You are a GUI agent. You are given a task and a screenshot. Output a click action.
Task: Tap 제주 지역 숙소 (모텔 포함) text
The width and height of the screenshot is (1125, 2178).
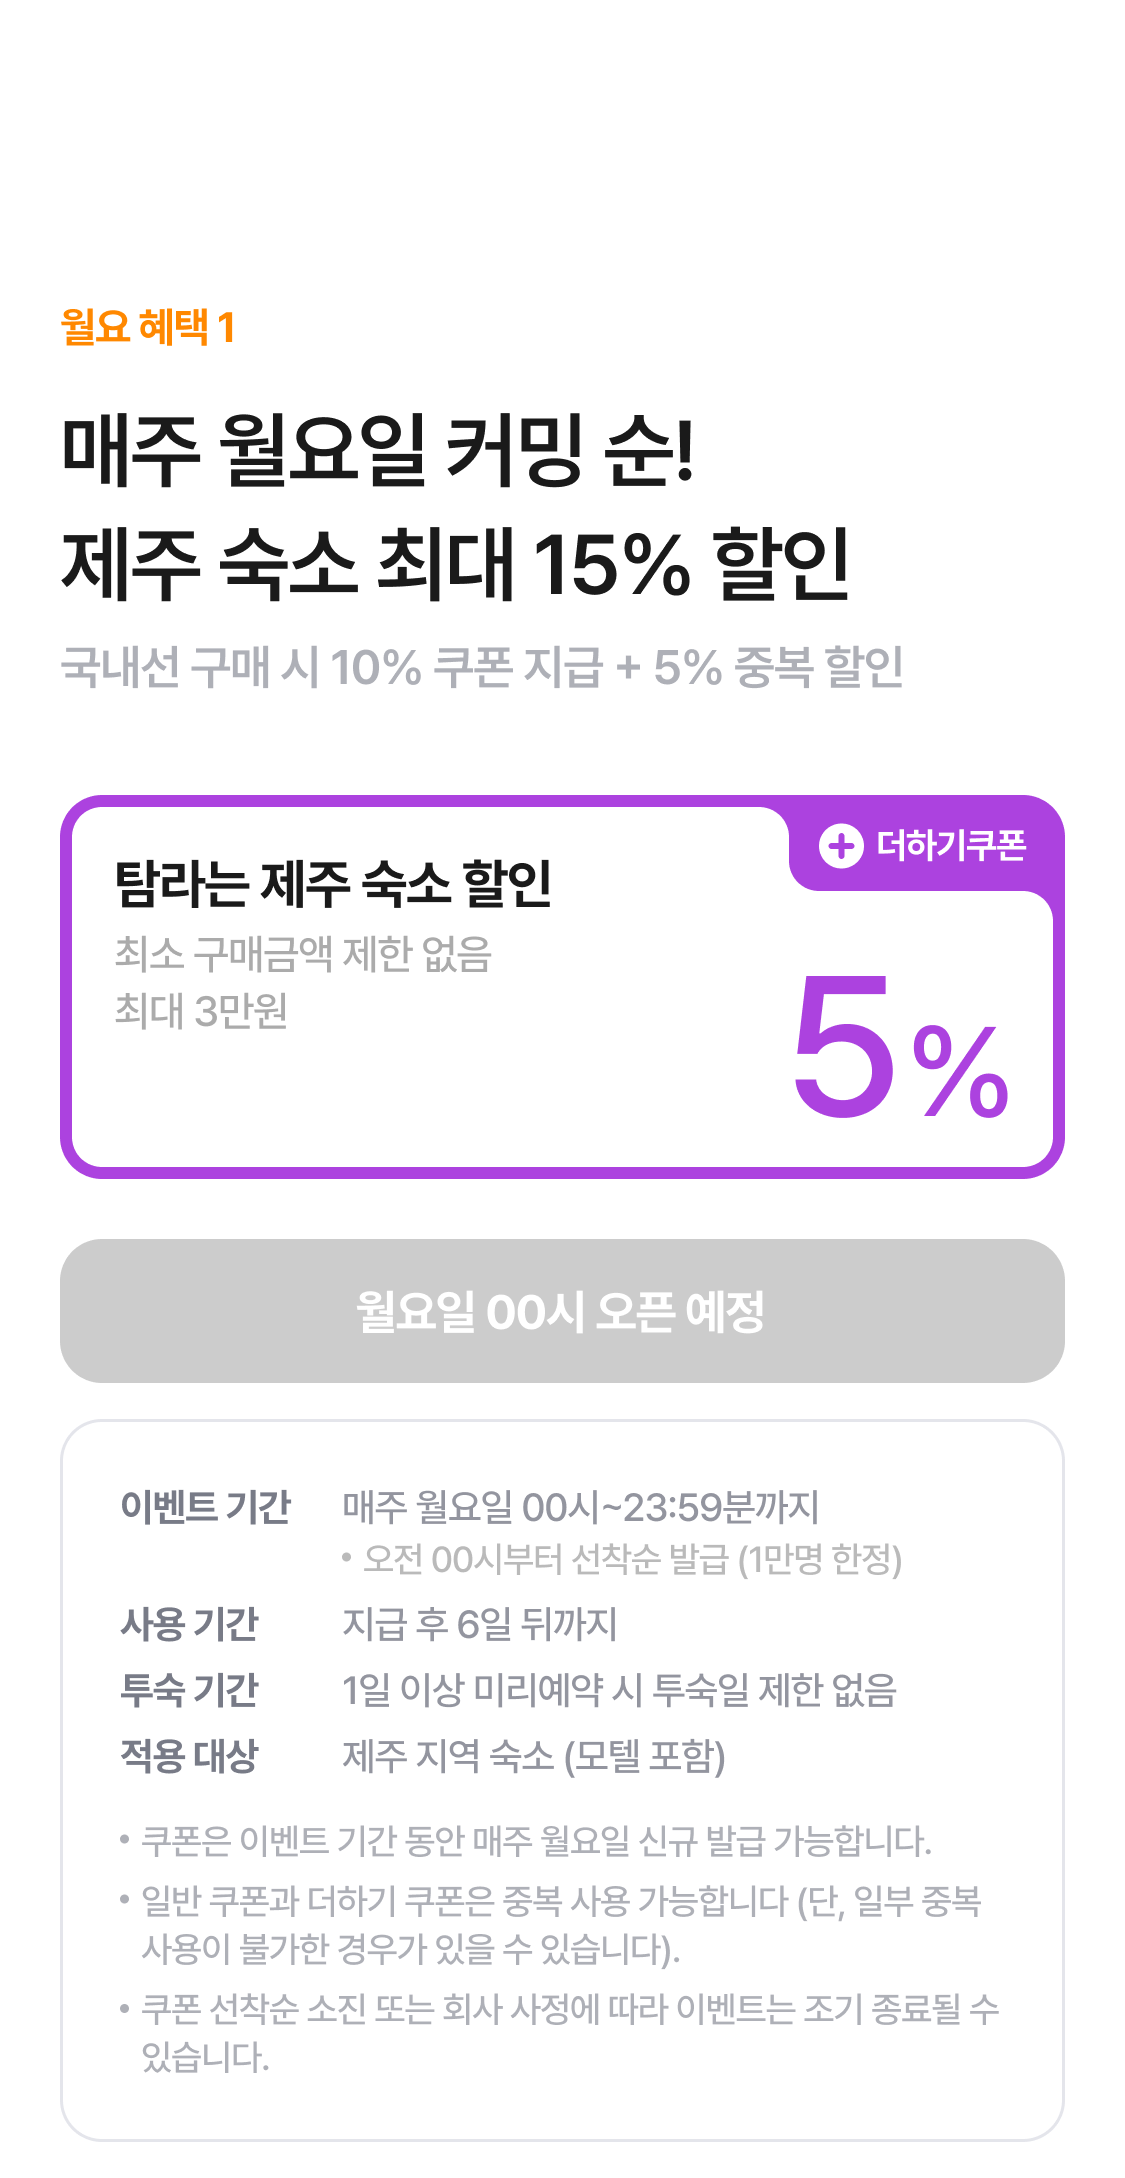pos(533,1756)
